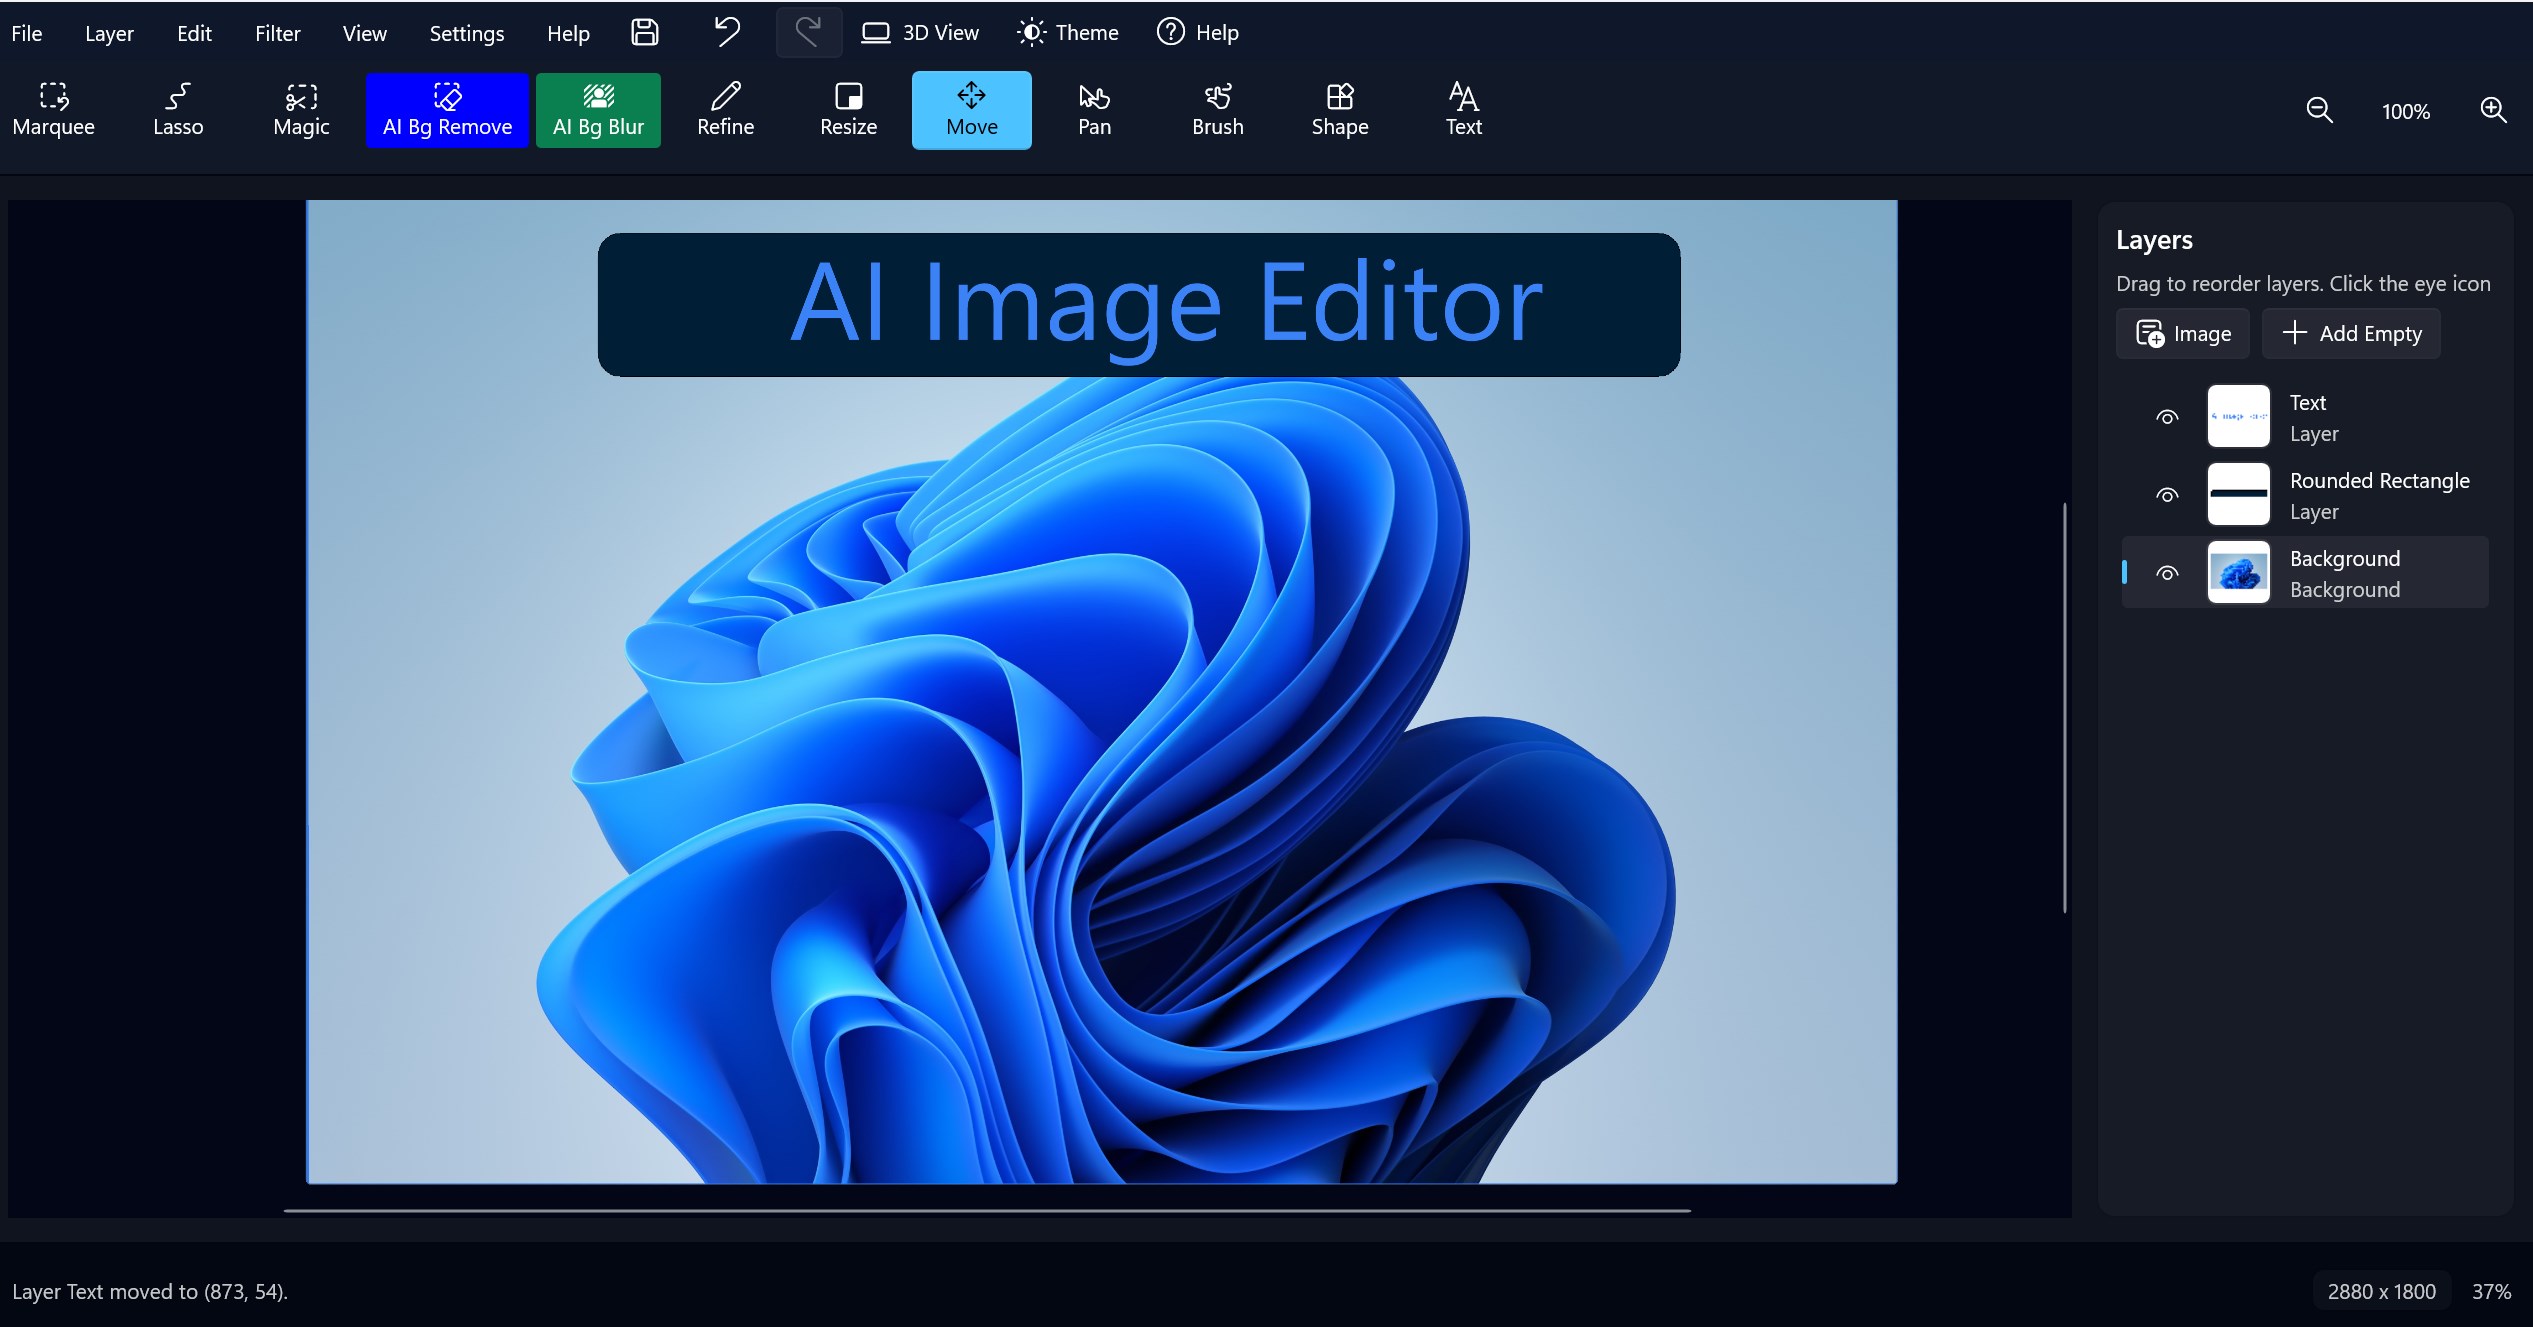The width and height of the screenshot is (2533, 1327).
Task: Open the Help menu in menu bar
Action: click(x=568, y=33)
